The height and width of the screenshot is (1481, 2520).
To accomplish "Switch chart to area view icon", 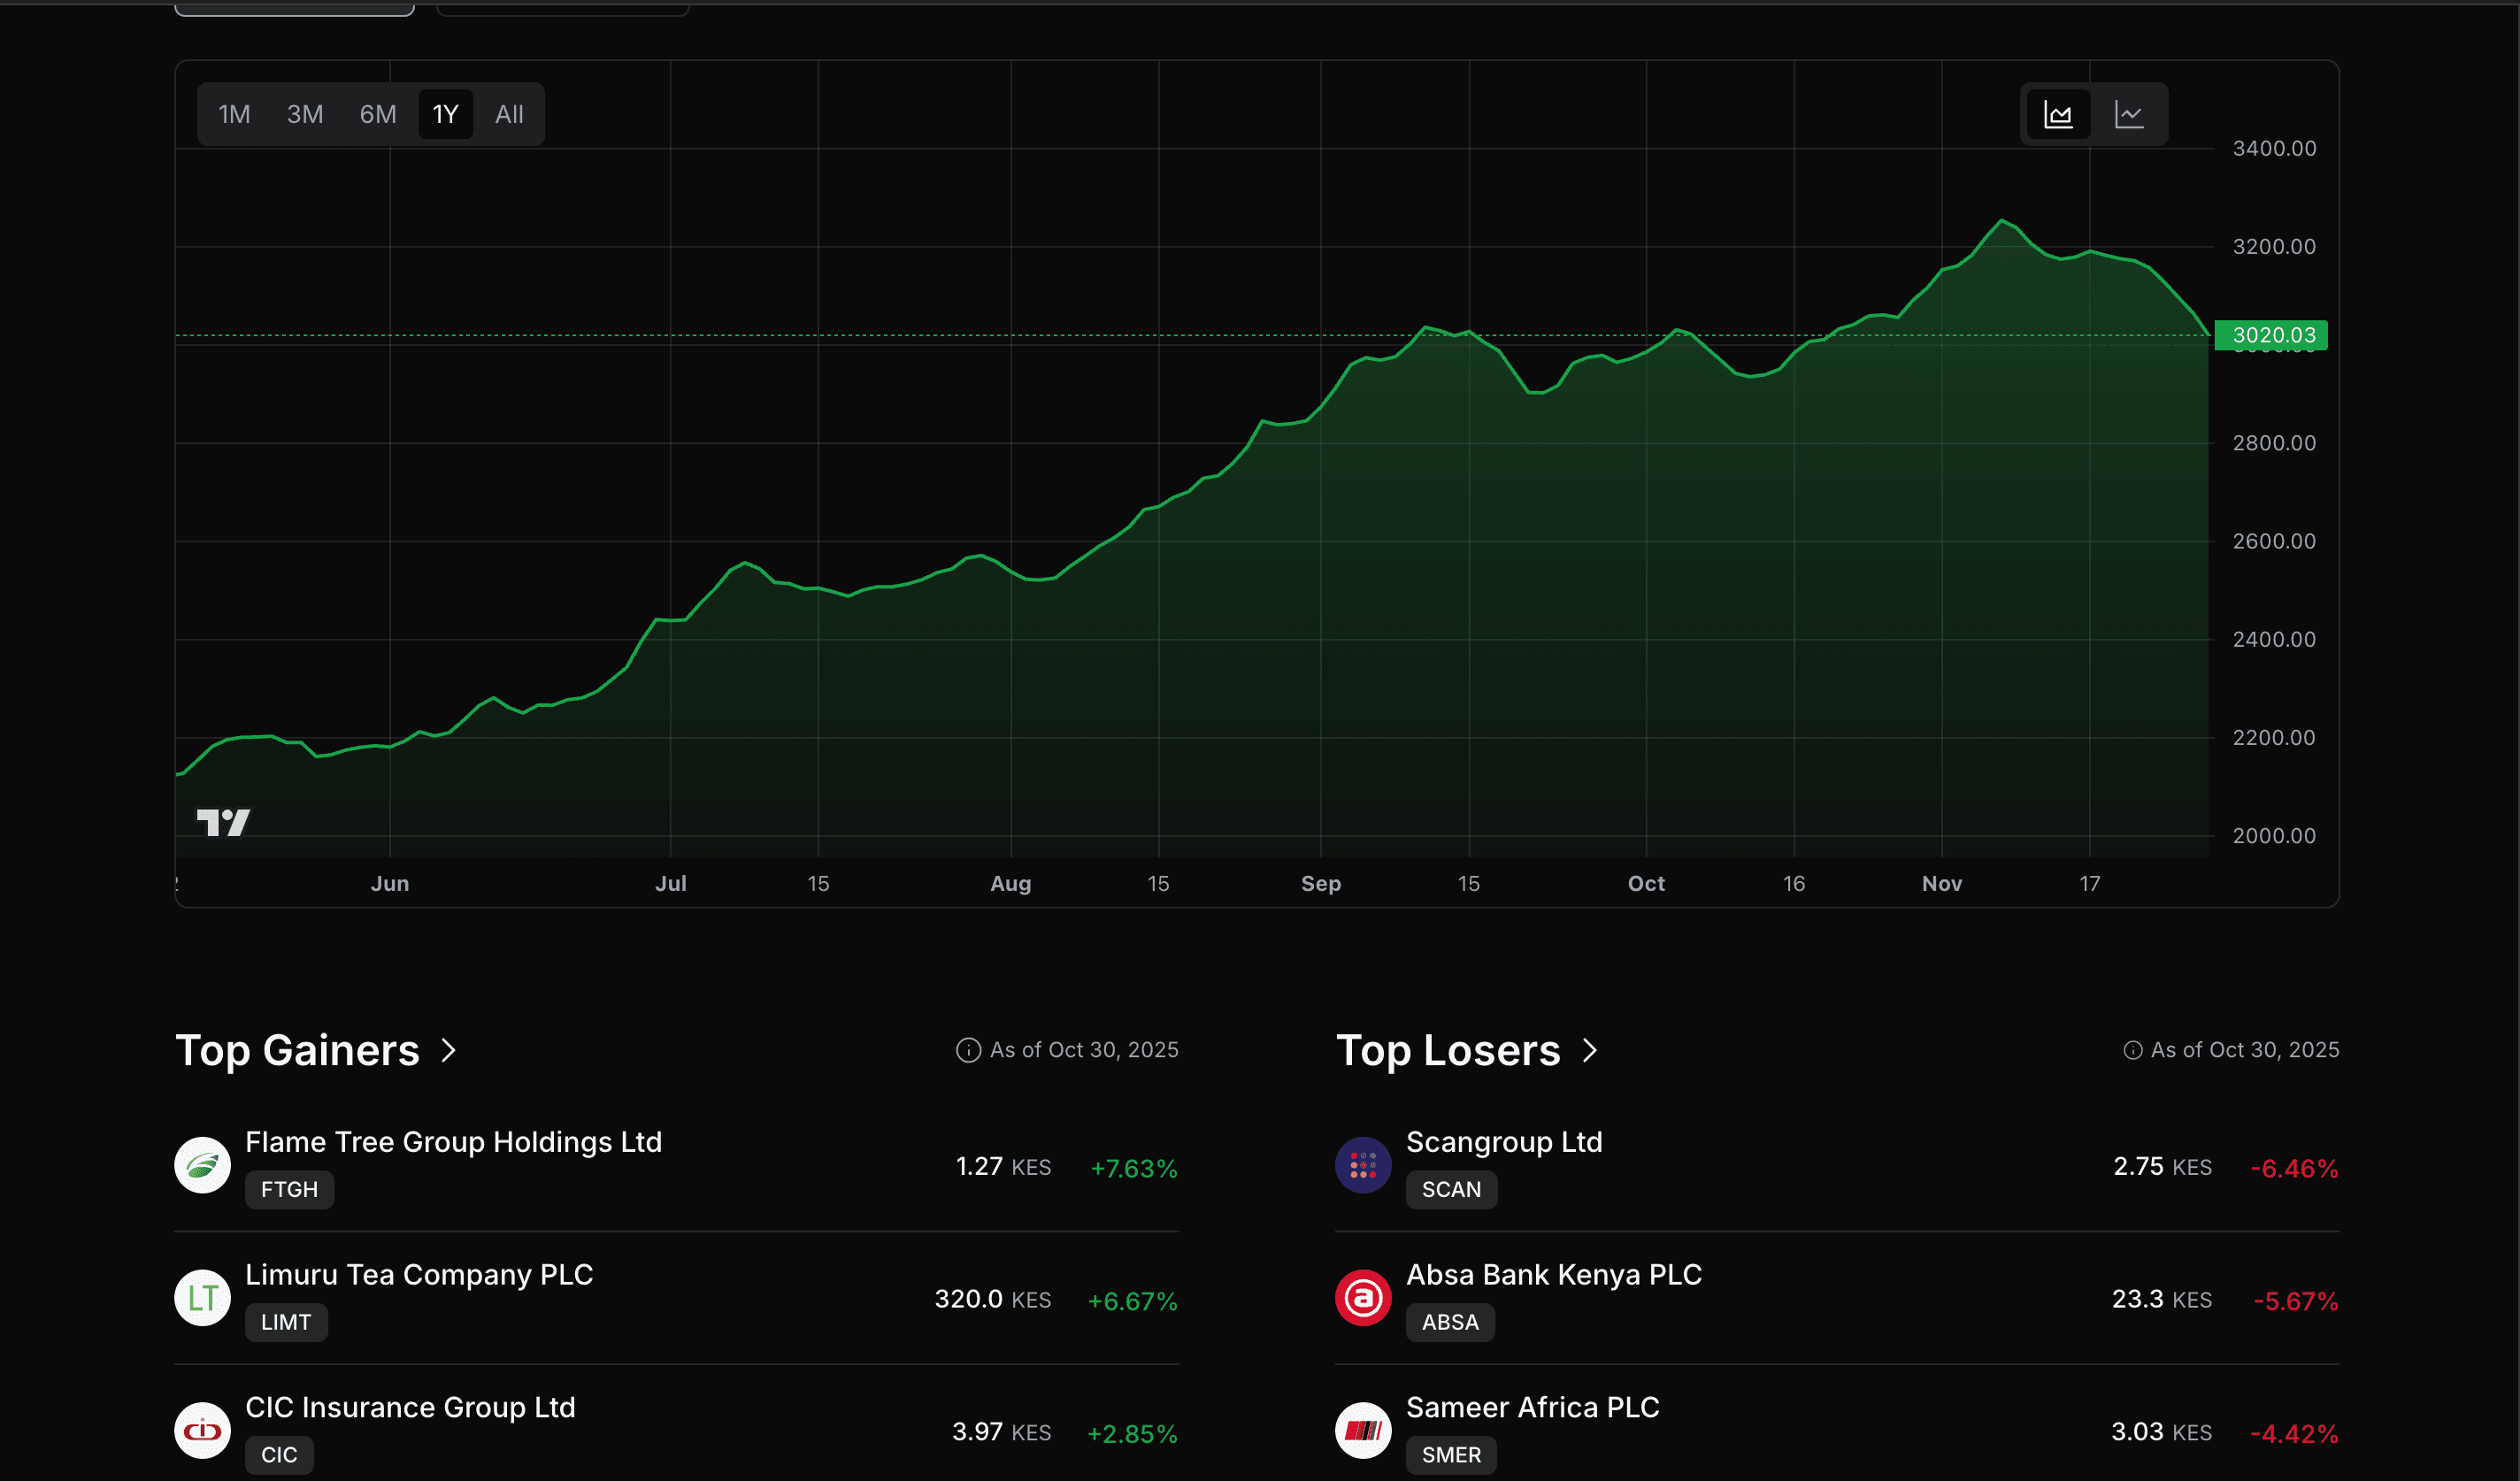I will pyautogui.click(x=2058, y=114).
